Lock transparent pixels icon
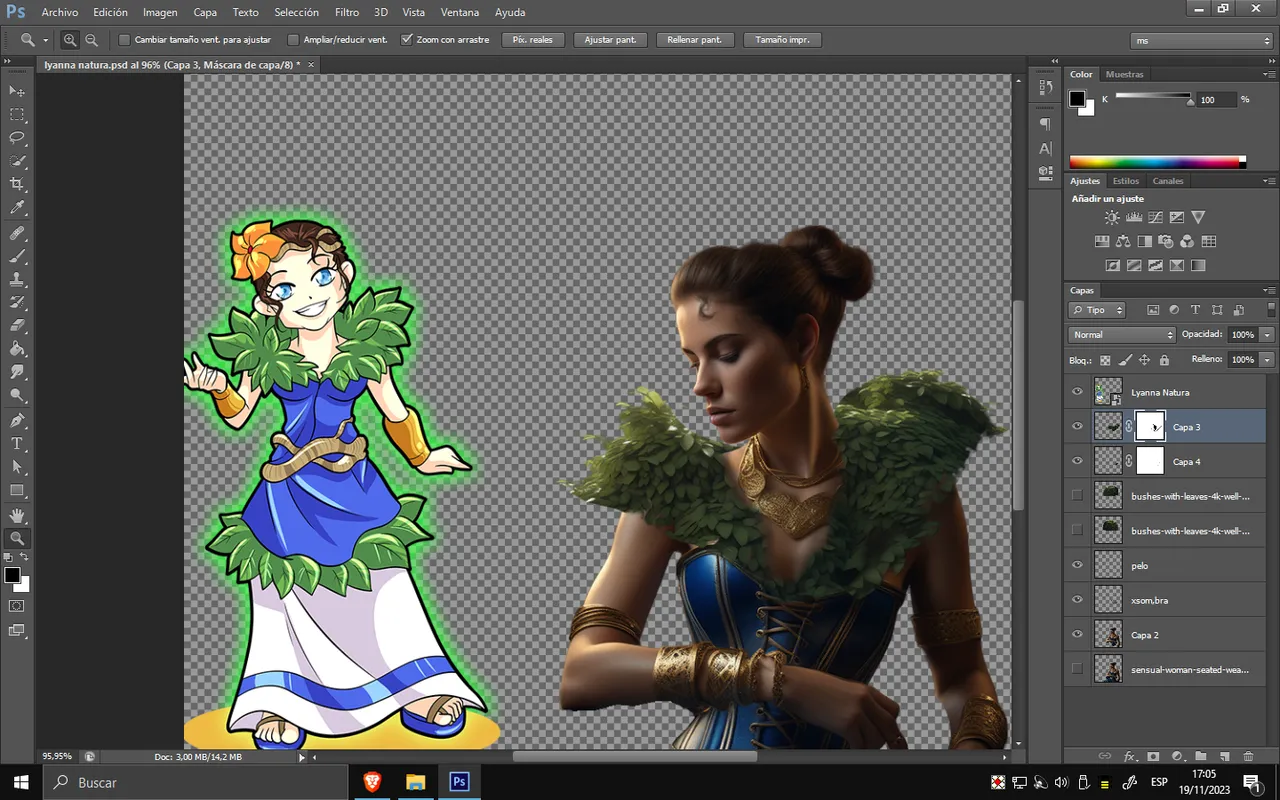Screen dimensions: 1280x800 [x=1105, y=360]
